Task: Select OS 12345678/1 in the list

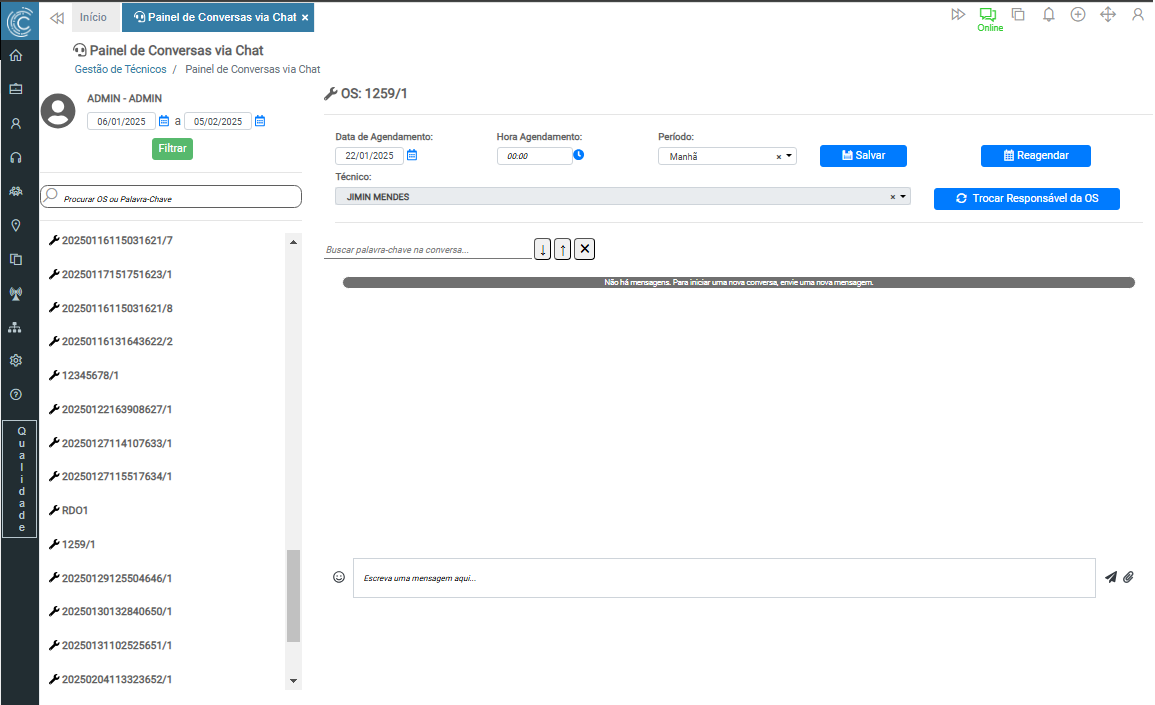Action: pos(96,375)
